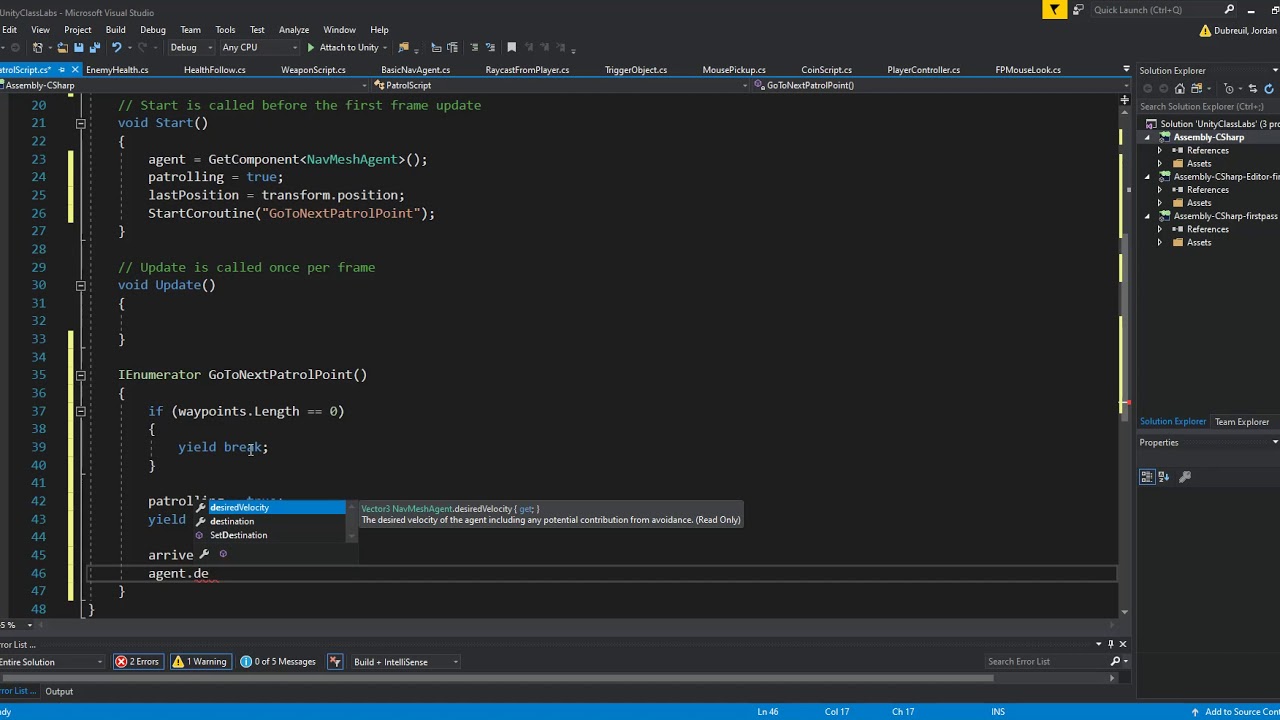Click the Properties panel wrench icon

click(1185, 477)
